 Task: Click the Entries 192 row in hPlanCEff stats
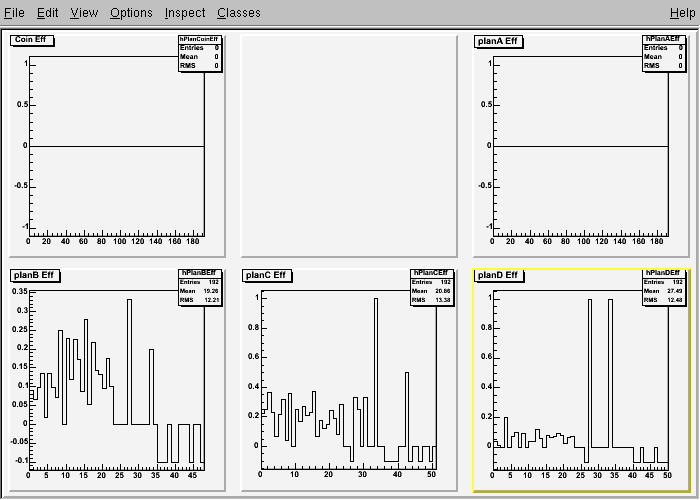432,282
